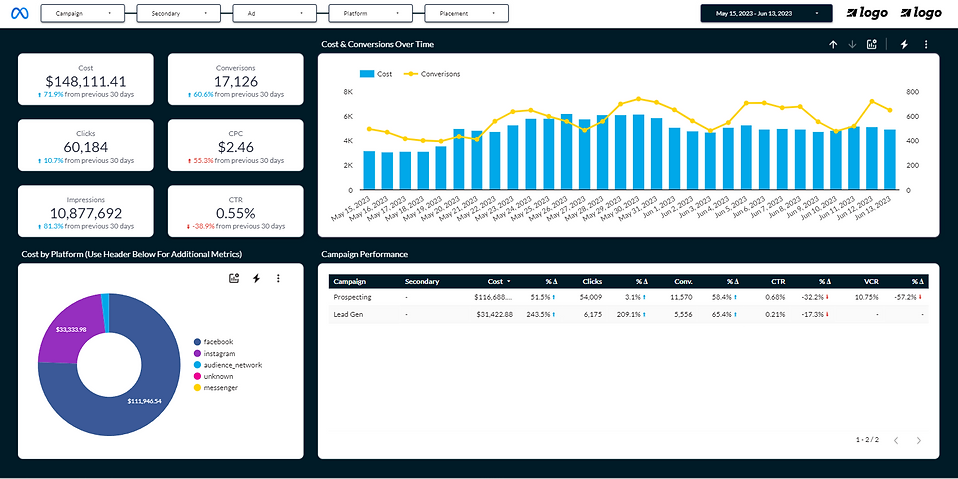The width and height of the screenshot is (958, 479).
Task: Sort table by the Cost column header
Action: coord(495,282)
